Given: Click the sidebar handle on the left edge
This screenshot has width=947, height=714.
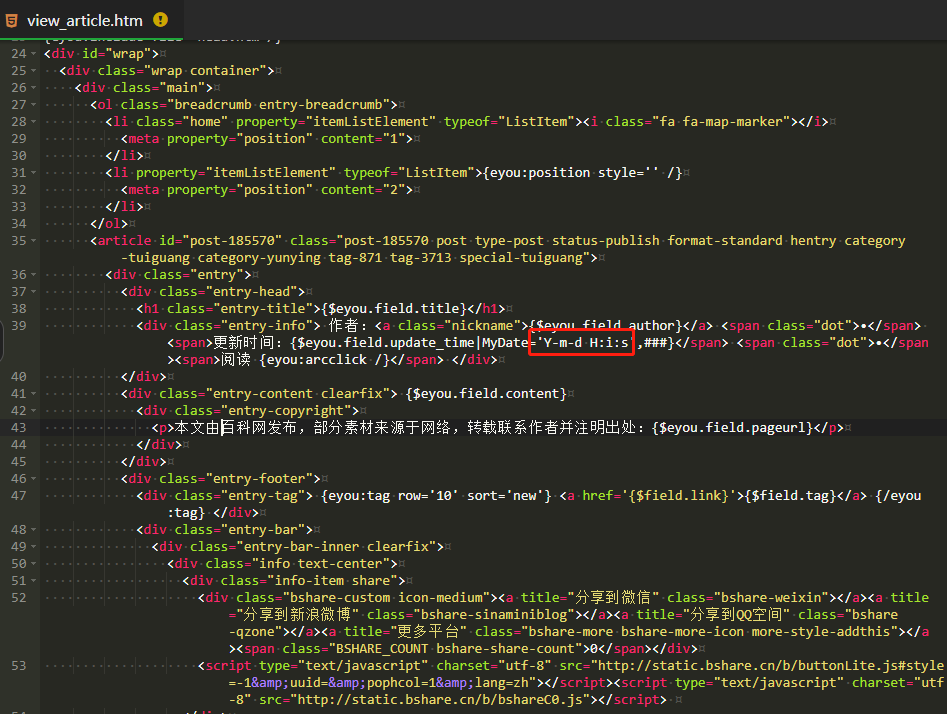Looking at the screenshot, I should (3, 342).
